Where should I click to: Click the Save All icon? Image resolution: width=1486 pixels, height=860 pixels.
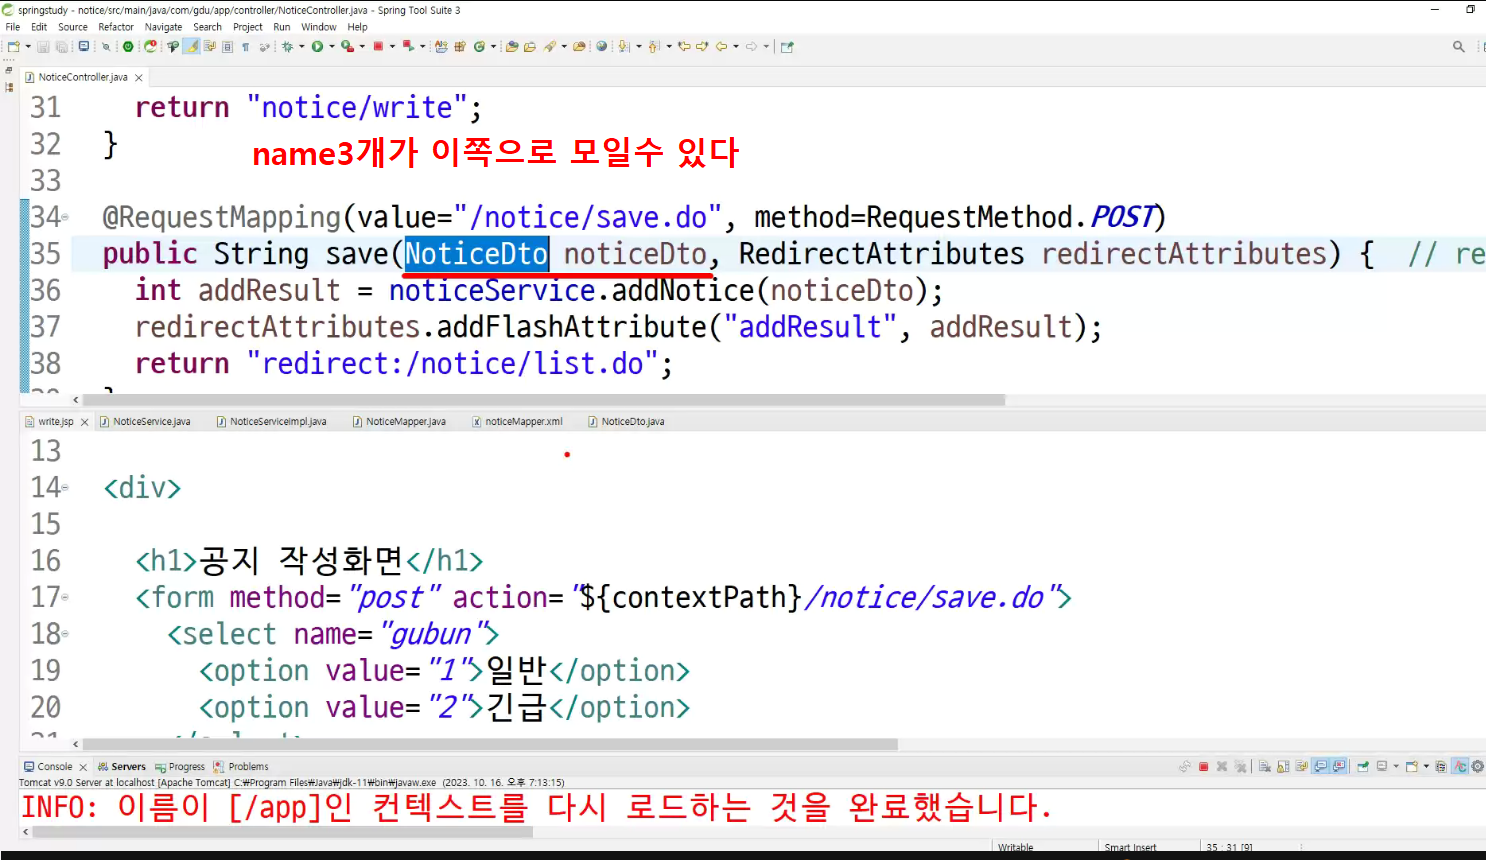tap(61, 46)
